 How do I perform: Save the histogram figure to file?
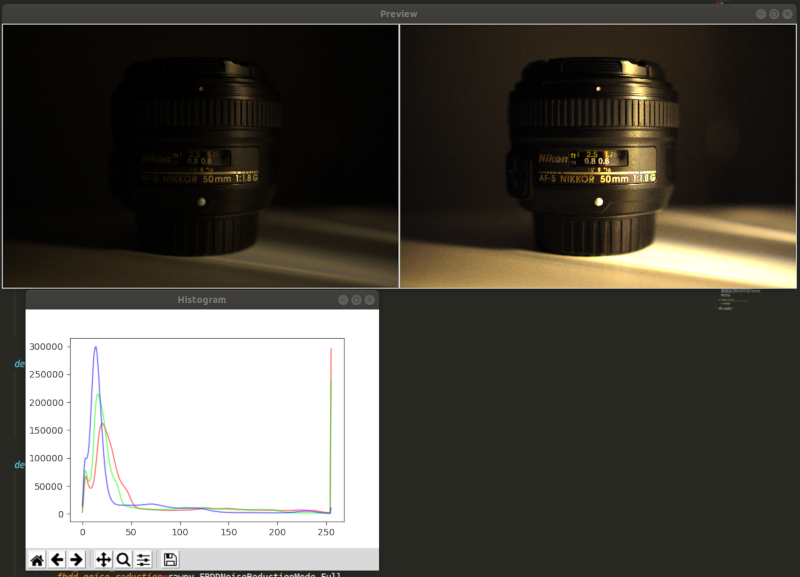coord(170,560)
